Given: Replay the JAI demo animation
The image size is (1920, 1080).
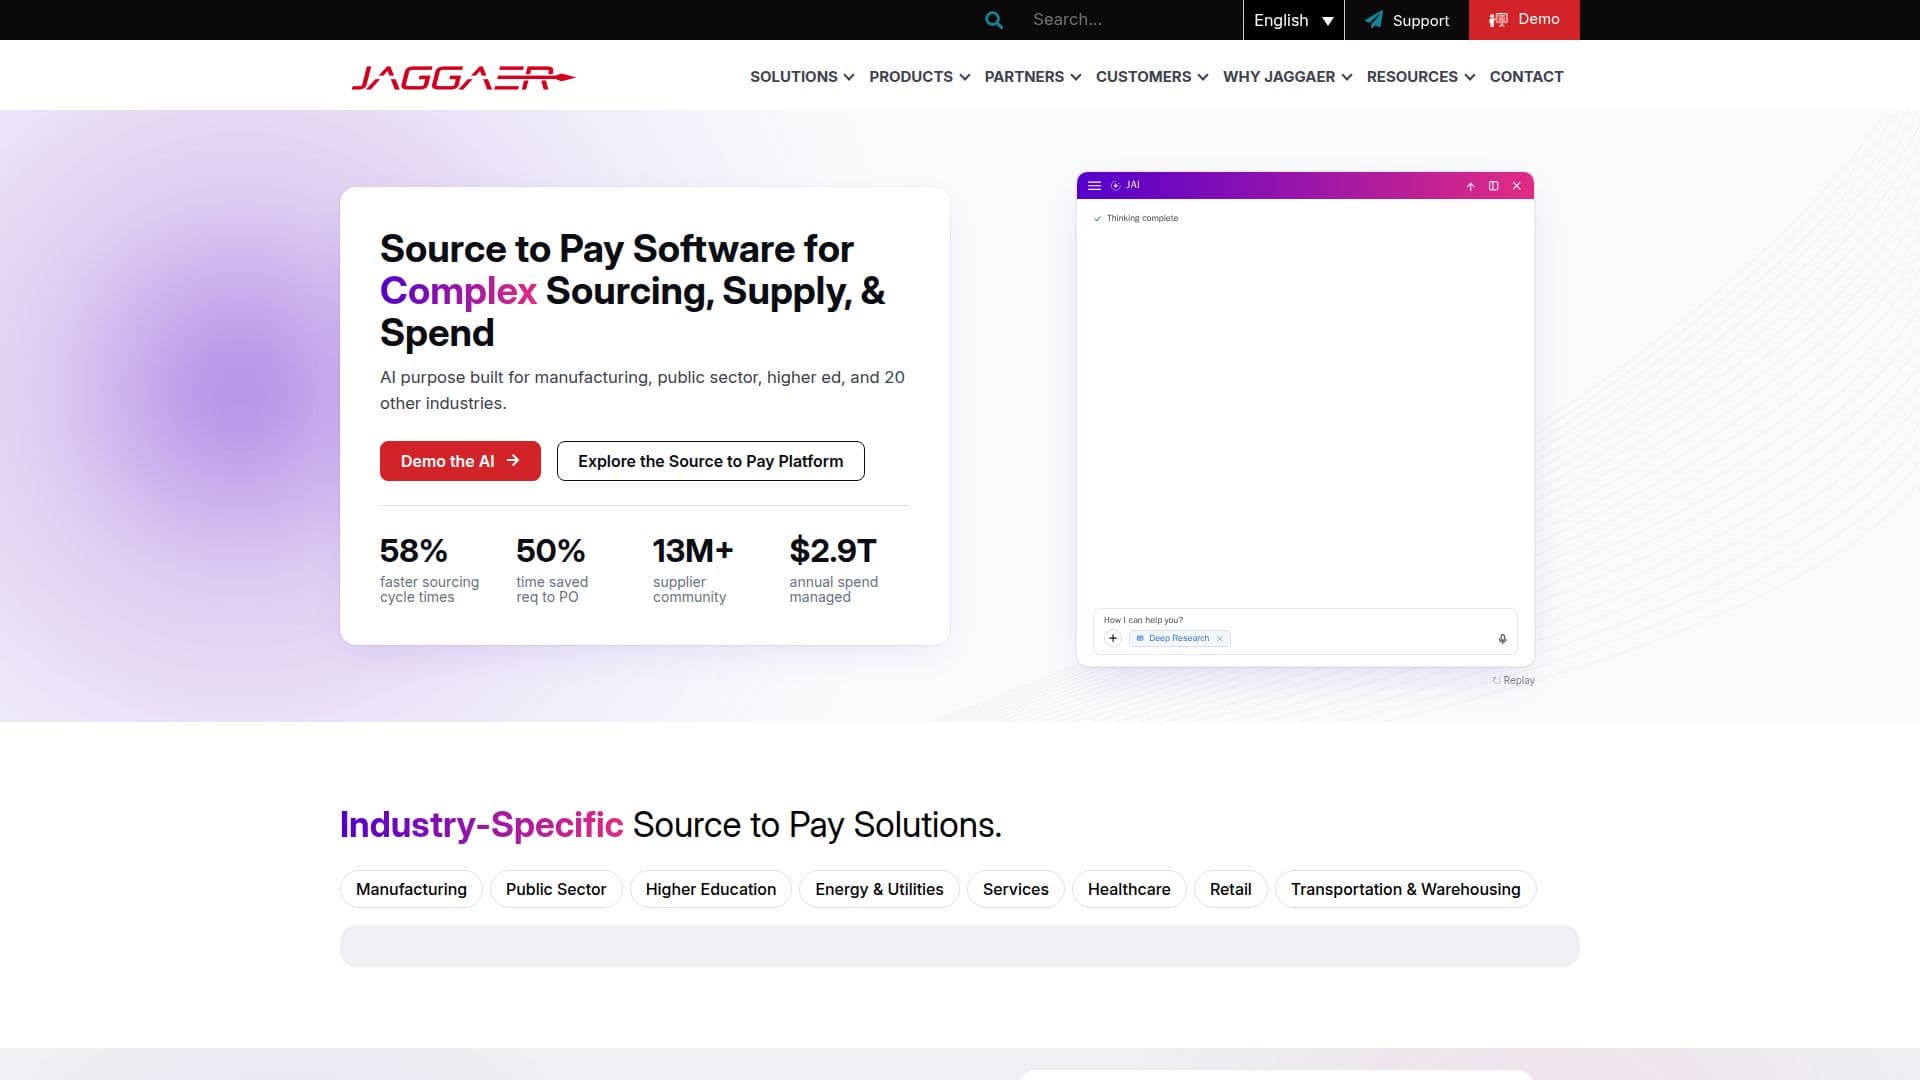Looking at the screenshot, I should pos(1513,680).
